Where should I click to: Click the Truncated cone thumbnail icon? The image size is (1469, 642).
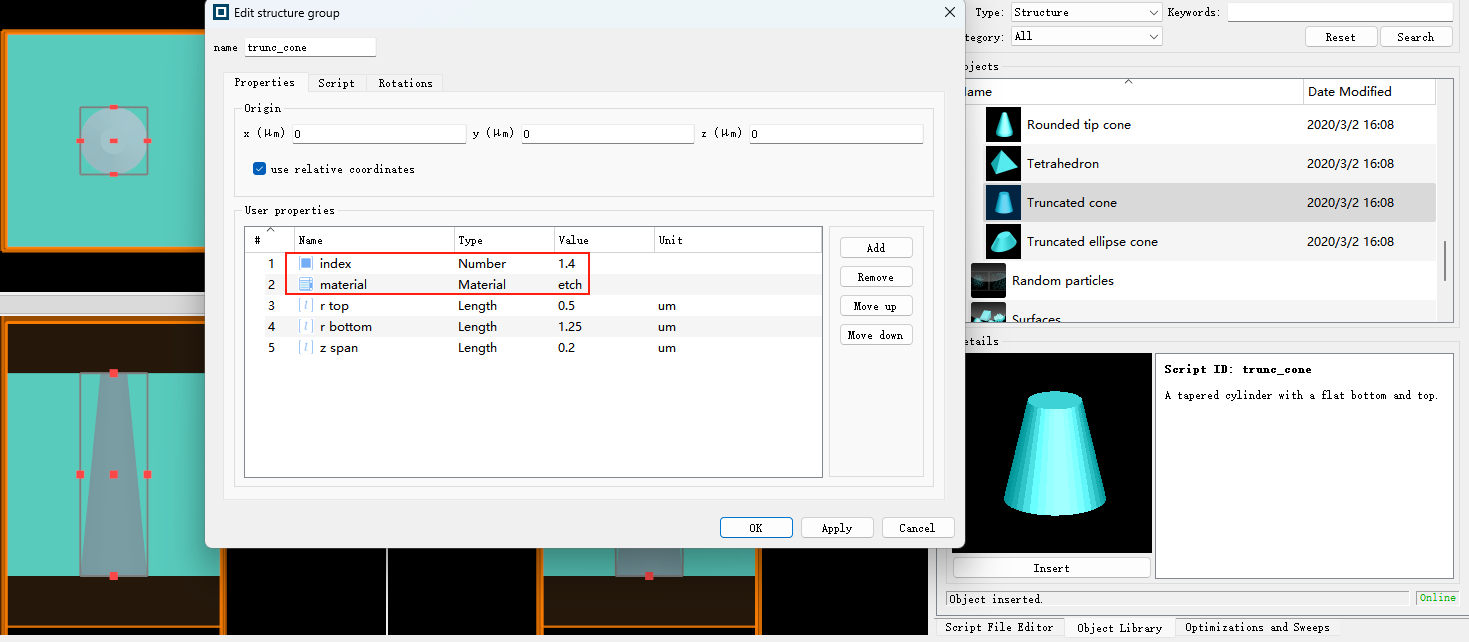(x=1003, y=203)
